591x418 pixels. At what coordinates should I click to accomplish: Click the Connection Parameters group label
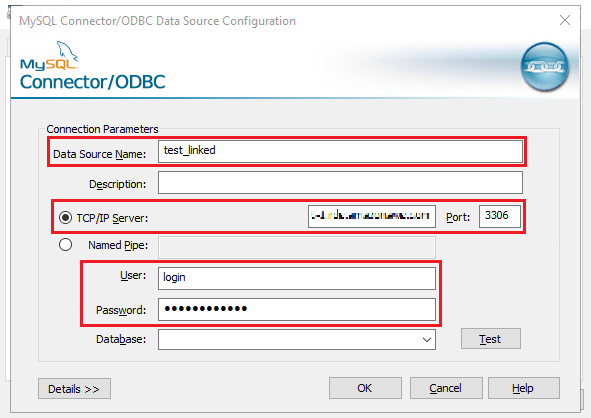coord(102,129)
